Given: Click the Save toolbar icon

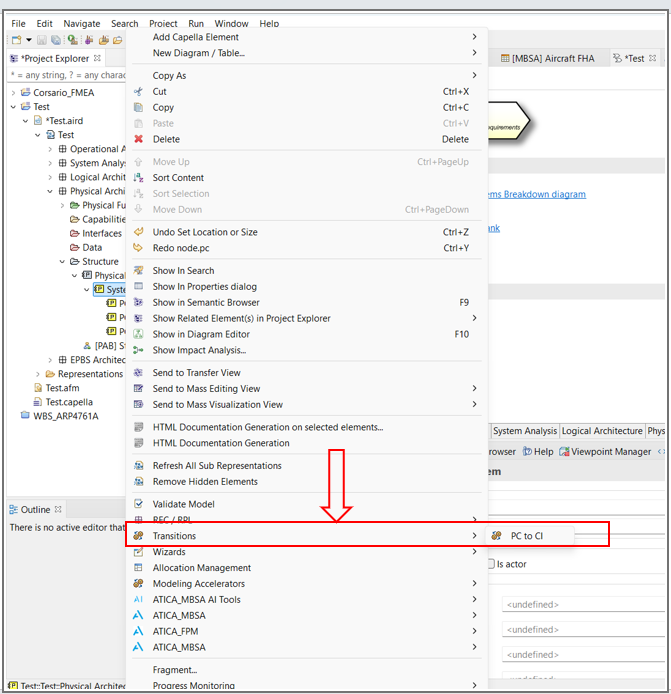Looking at the screenshot, I should 42,40.
